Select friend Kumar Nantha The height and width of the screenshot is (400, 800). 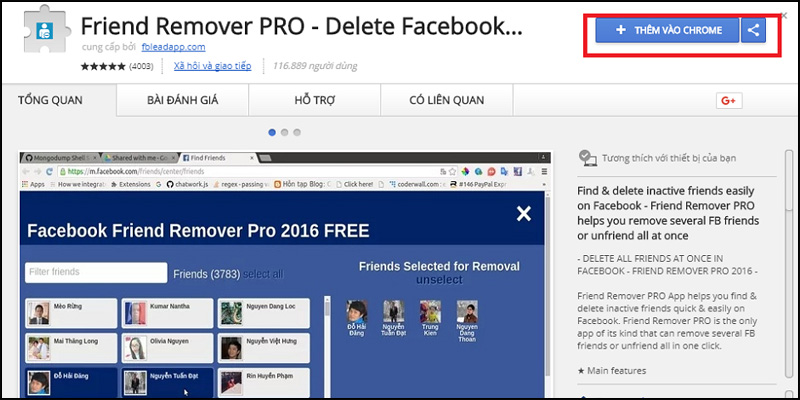(167, 313)
